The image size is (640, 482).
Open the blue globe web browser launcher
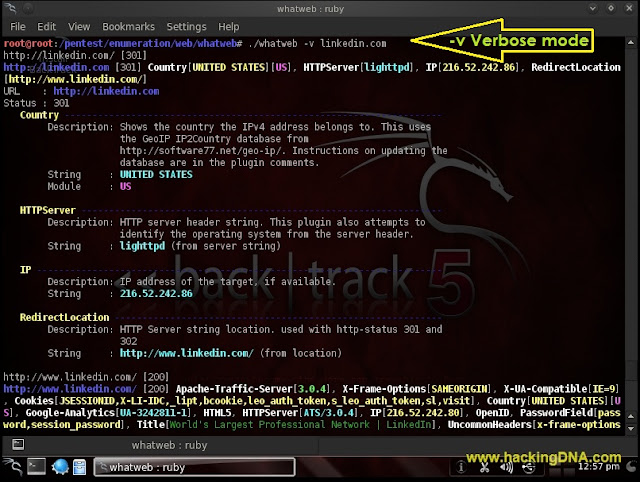[60, 467]
